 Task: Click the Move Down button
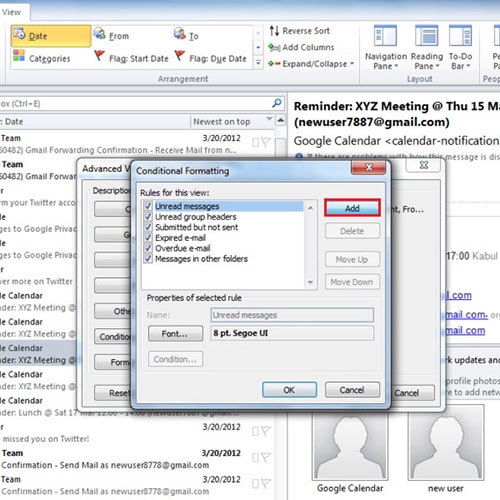click(x=352, y=282)
